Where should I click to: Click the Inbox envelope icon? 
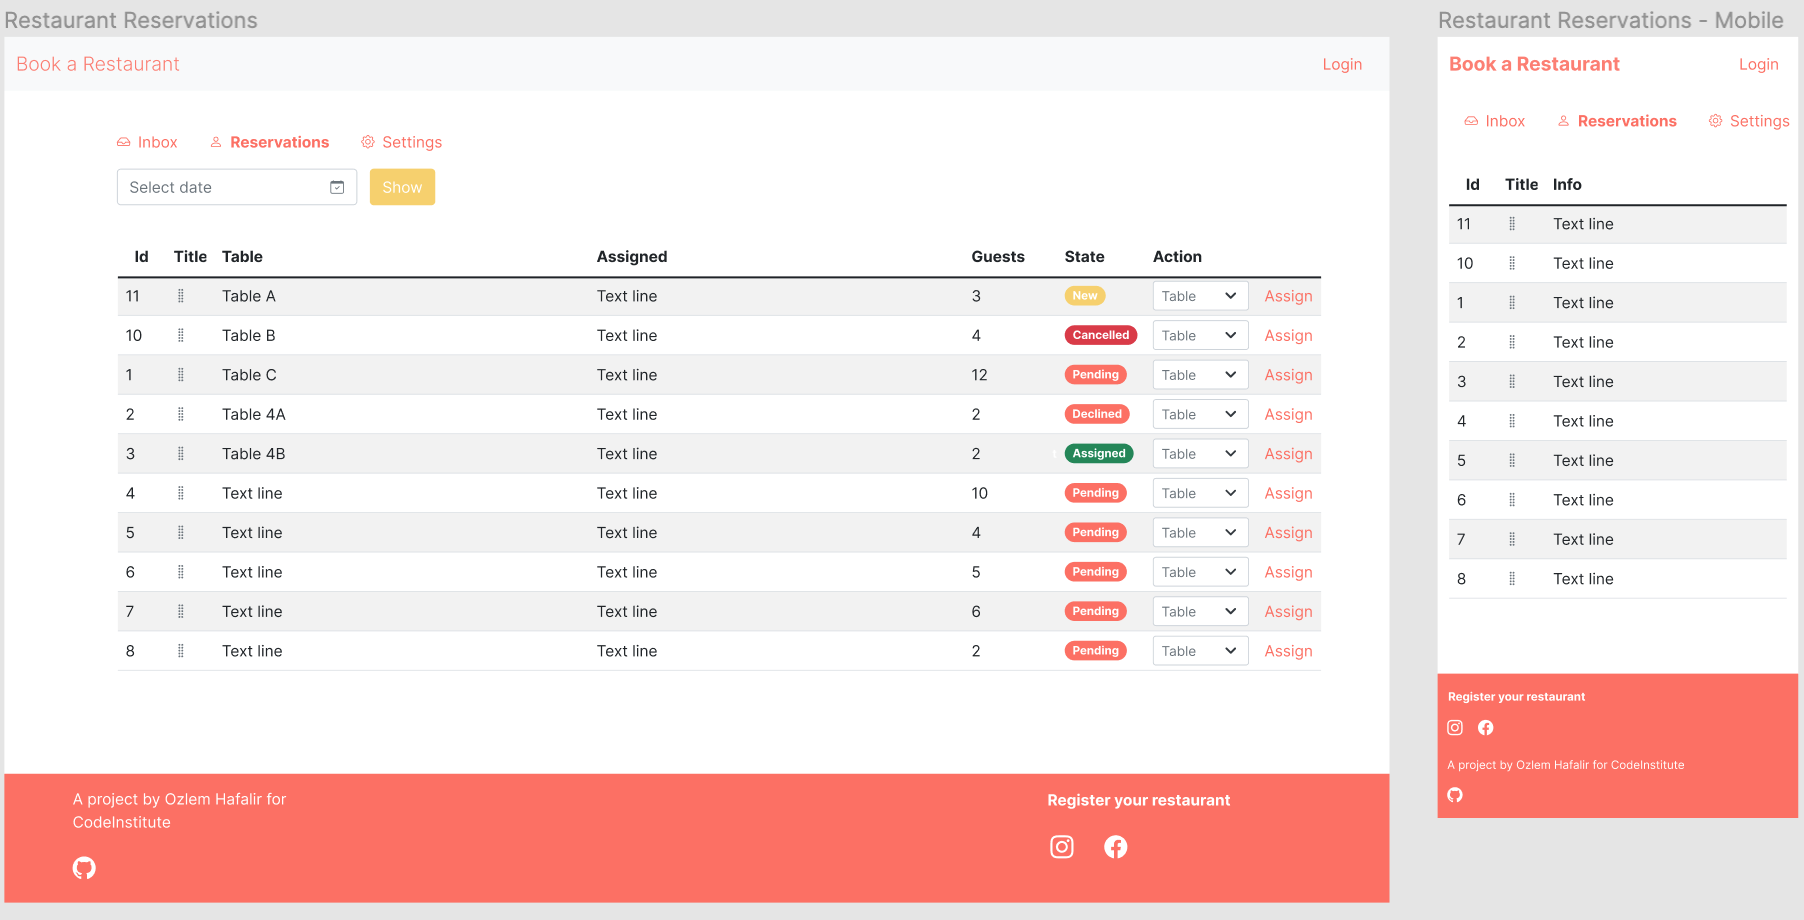click(x=123, y=142)
